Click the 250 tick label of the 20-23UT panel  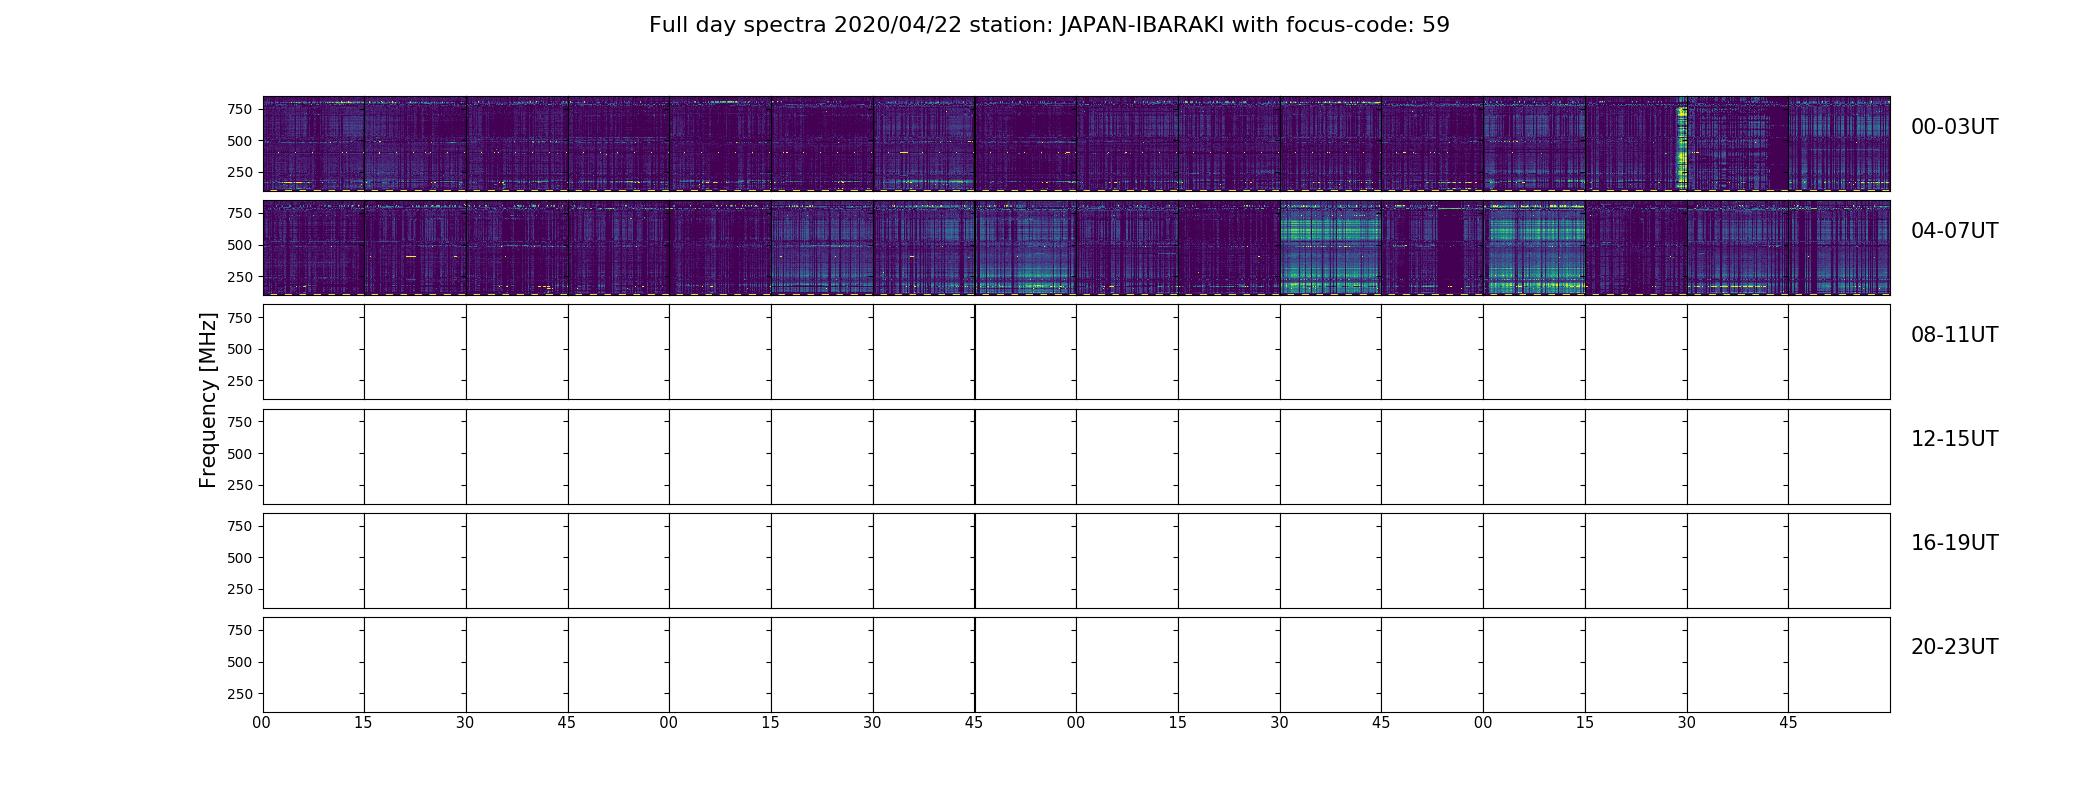[240, 694]
